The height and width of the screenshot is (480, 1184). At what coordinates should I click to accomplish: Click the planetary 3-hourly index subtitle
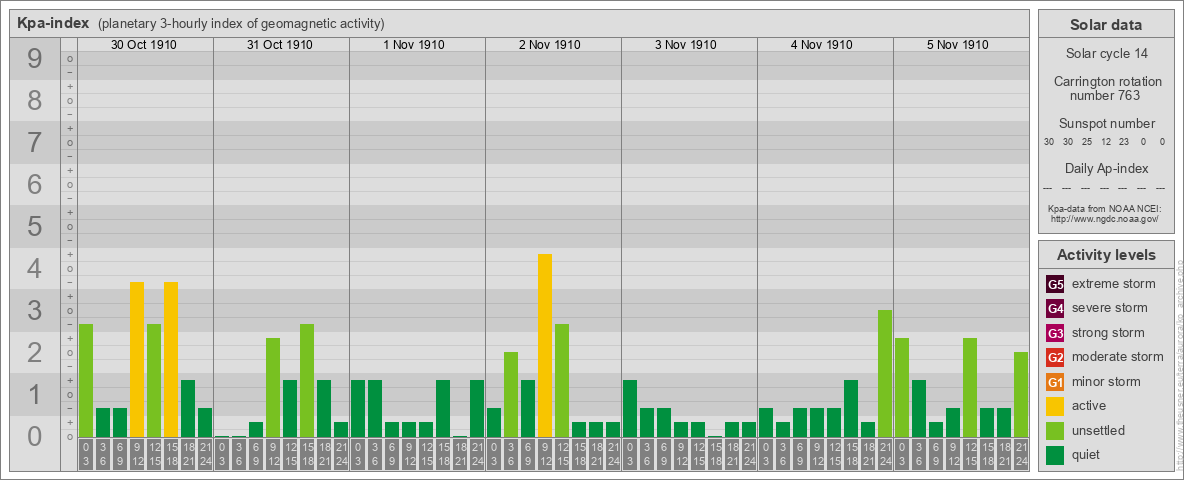[x=241, y=24]
